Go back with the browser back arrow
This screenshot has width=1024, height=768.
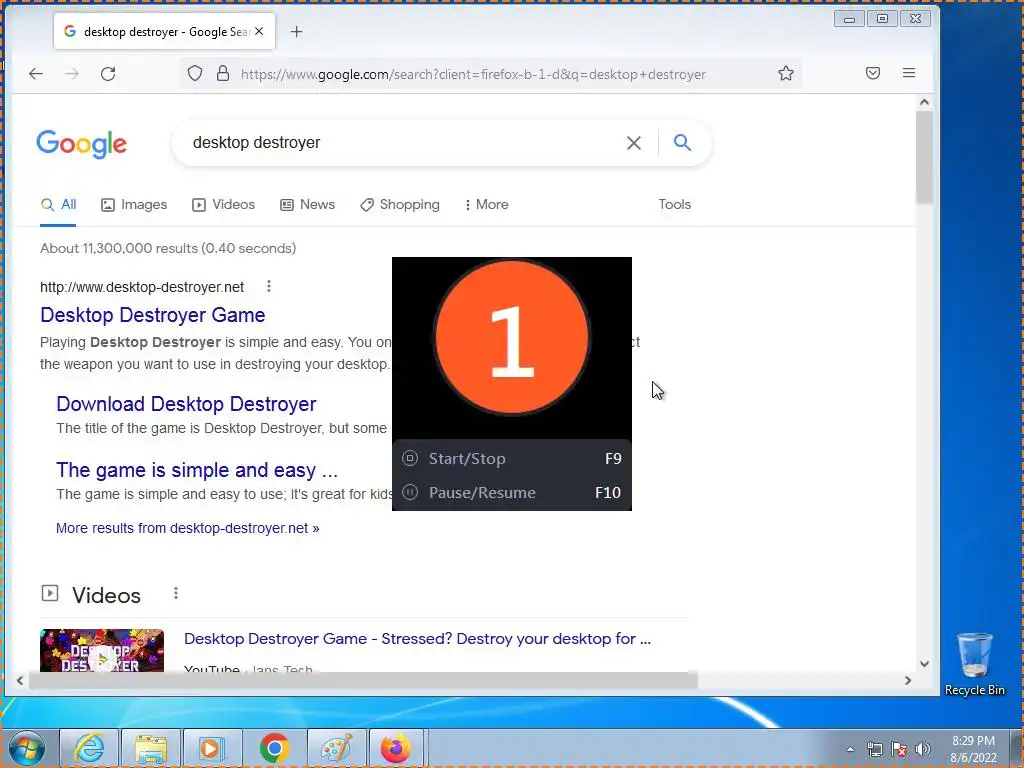tap(36, 74)
